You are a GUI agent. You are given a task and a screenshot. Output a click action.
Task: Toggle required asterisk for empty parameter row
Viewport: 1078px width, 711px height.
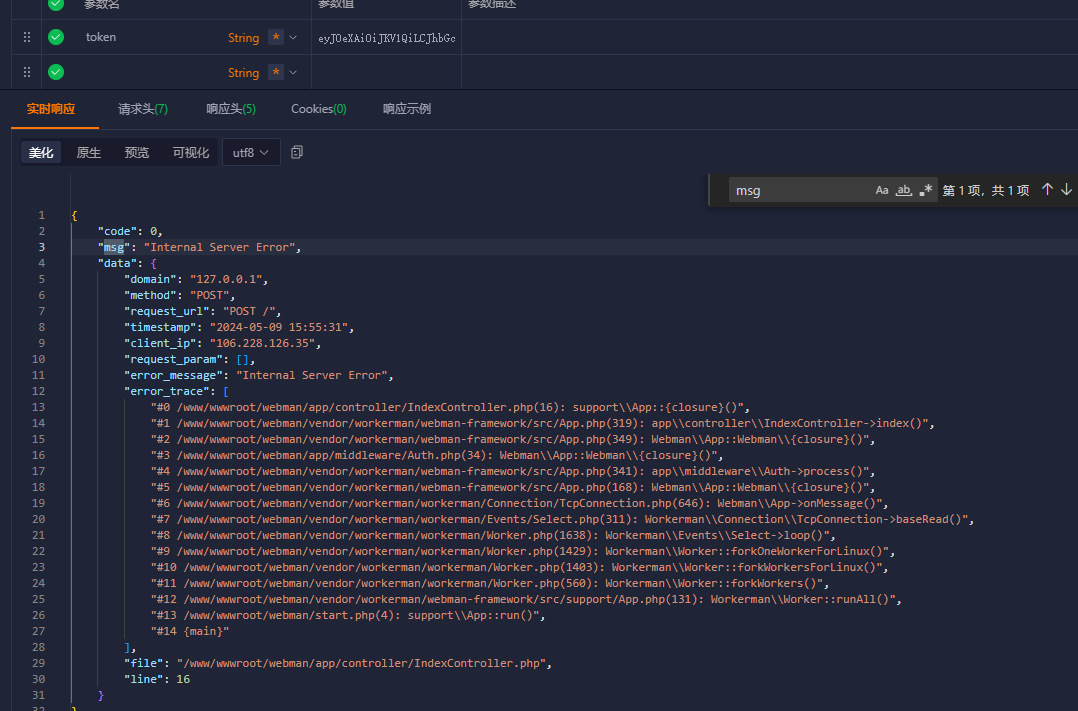[276, 72]
